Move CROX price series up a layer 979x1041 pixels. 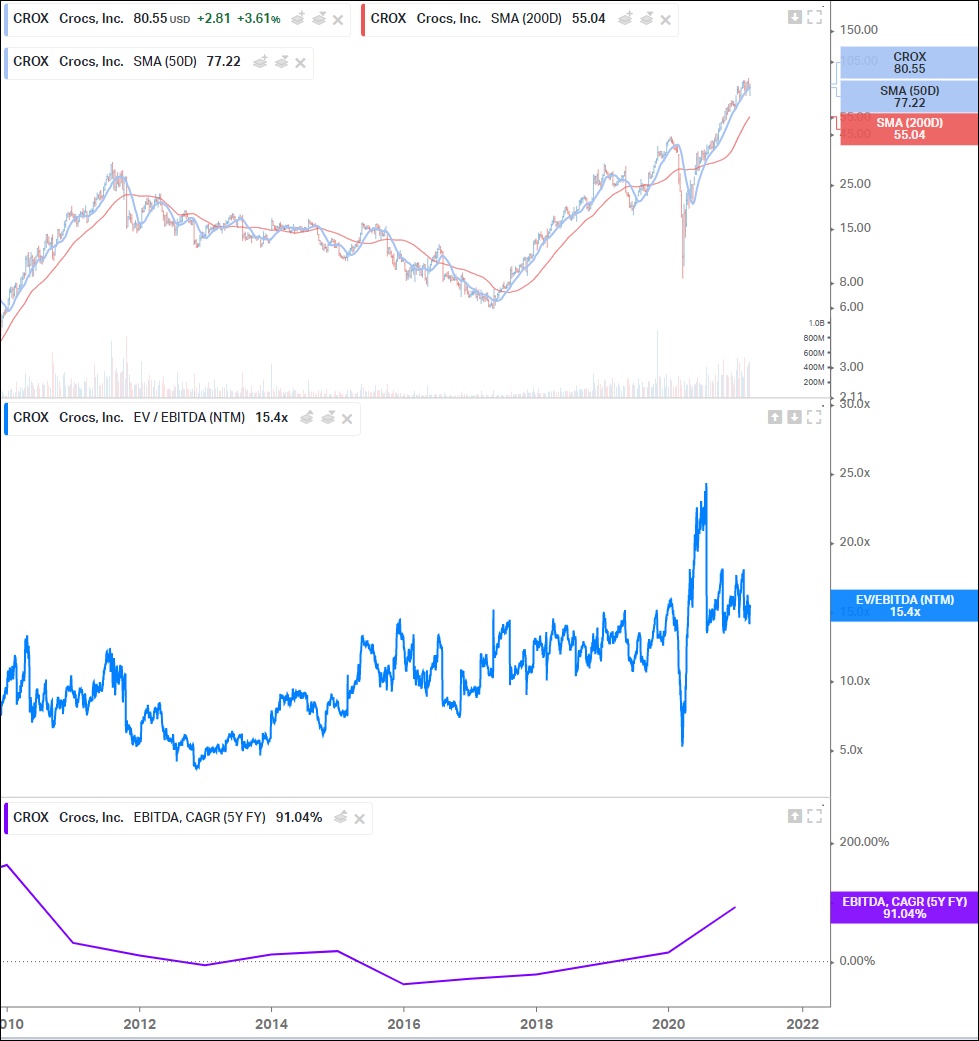tap(298, 19)
